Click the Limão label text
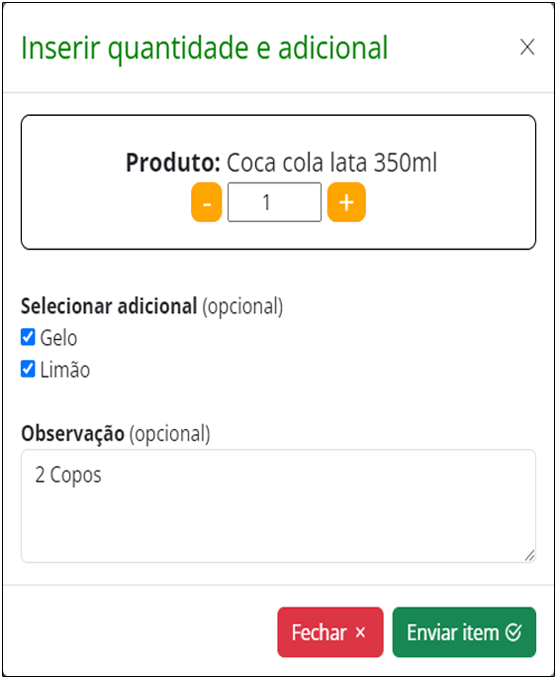The image size is (557, 679). tap(65, 370)
